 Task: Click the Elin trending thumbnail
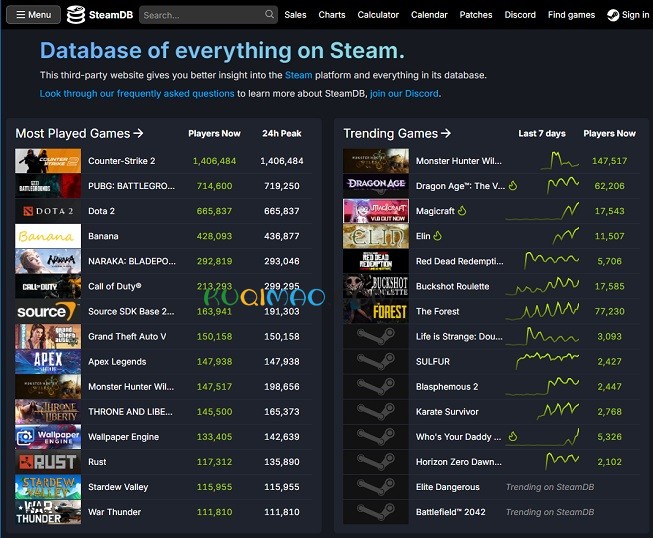click(x=376, y=236)
